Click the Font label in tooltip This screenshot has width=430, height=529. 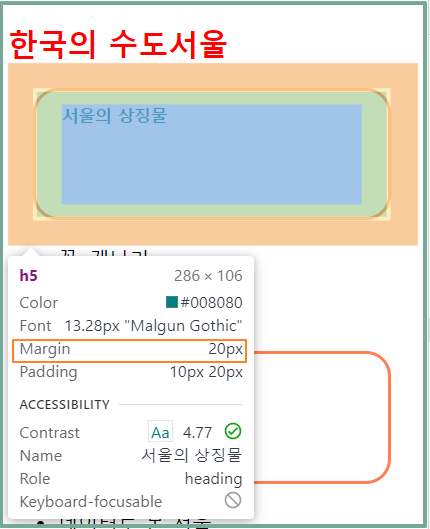coord(35,326)
